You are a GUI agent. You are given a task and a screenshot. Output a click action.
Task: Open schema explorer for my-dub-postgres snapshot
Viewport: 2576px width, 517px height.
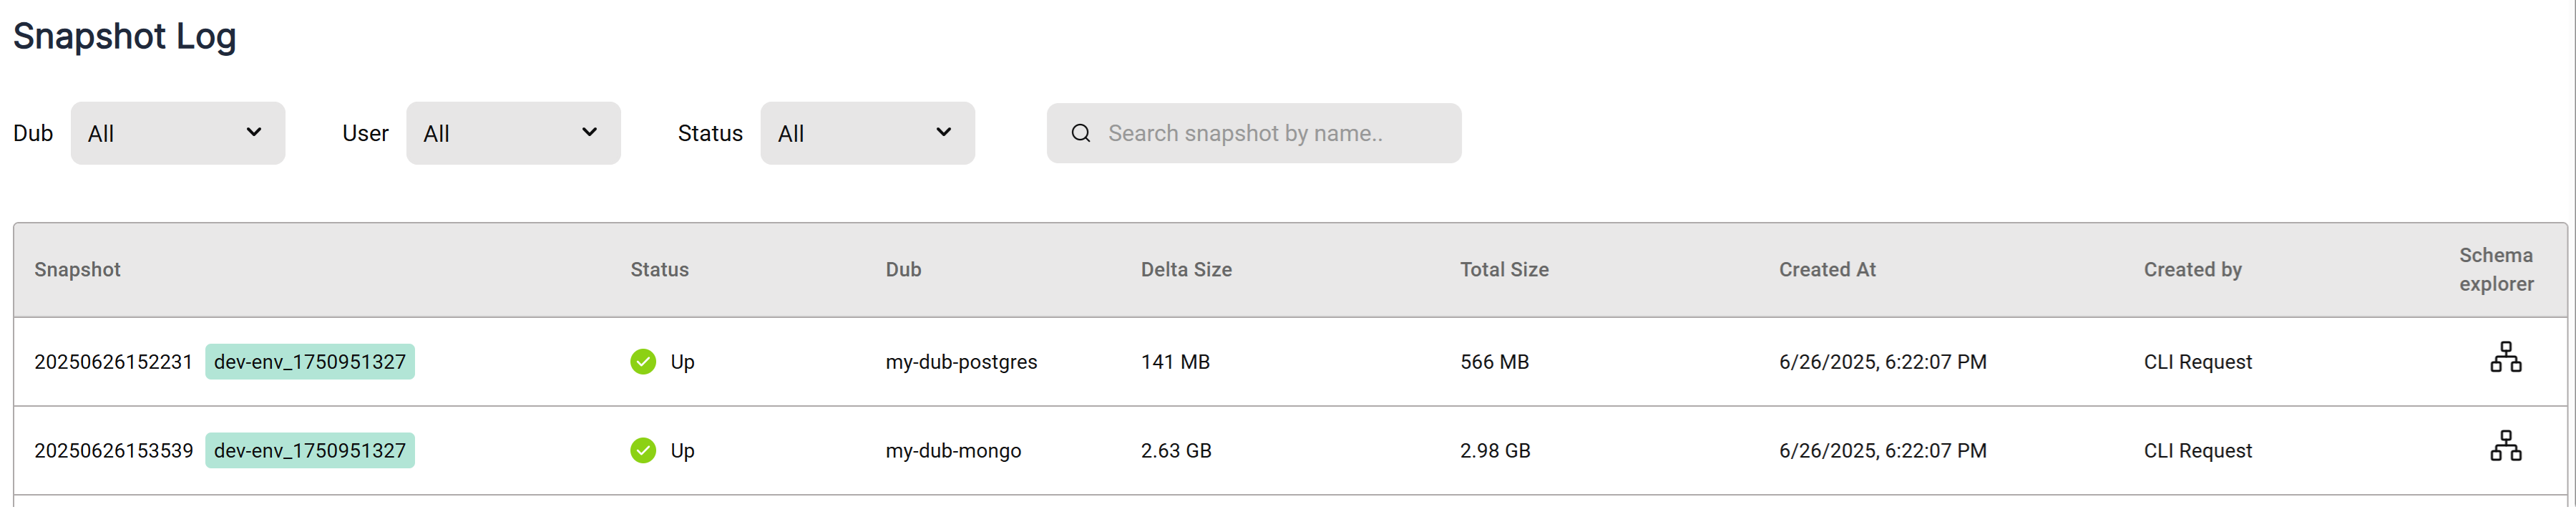click(x=2505, y=357)
